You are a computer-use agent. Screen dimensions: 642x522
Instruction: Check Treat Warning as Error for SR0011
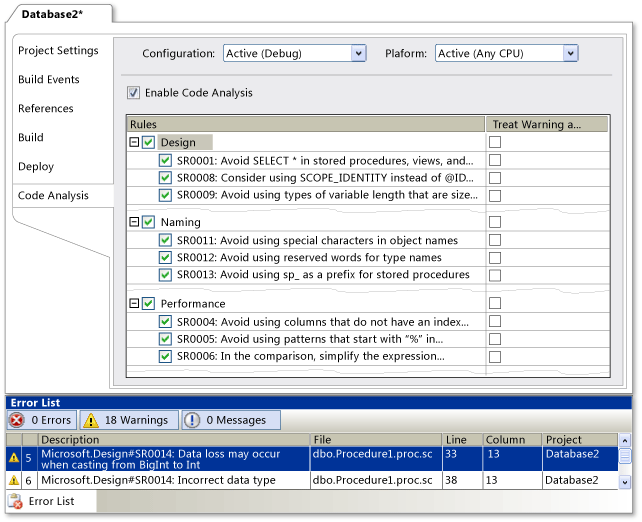click(x=495, y=241)
